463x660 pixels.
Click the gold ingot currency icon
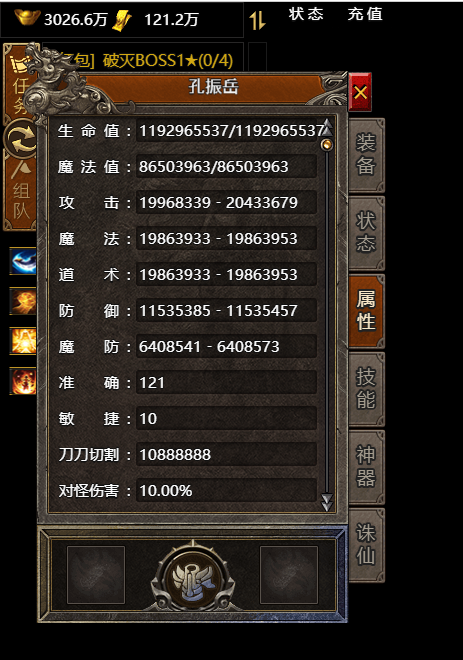click(x=27, y=18)
